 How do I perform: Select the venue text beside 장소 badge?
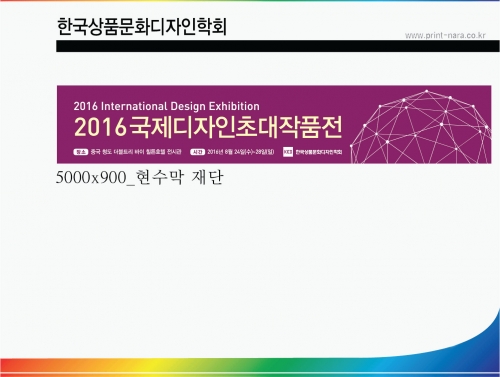136,152
